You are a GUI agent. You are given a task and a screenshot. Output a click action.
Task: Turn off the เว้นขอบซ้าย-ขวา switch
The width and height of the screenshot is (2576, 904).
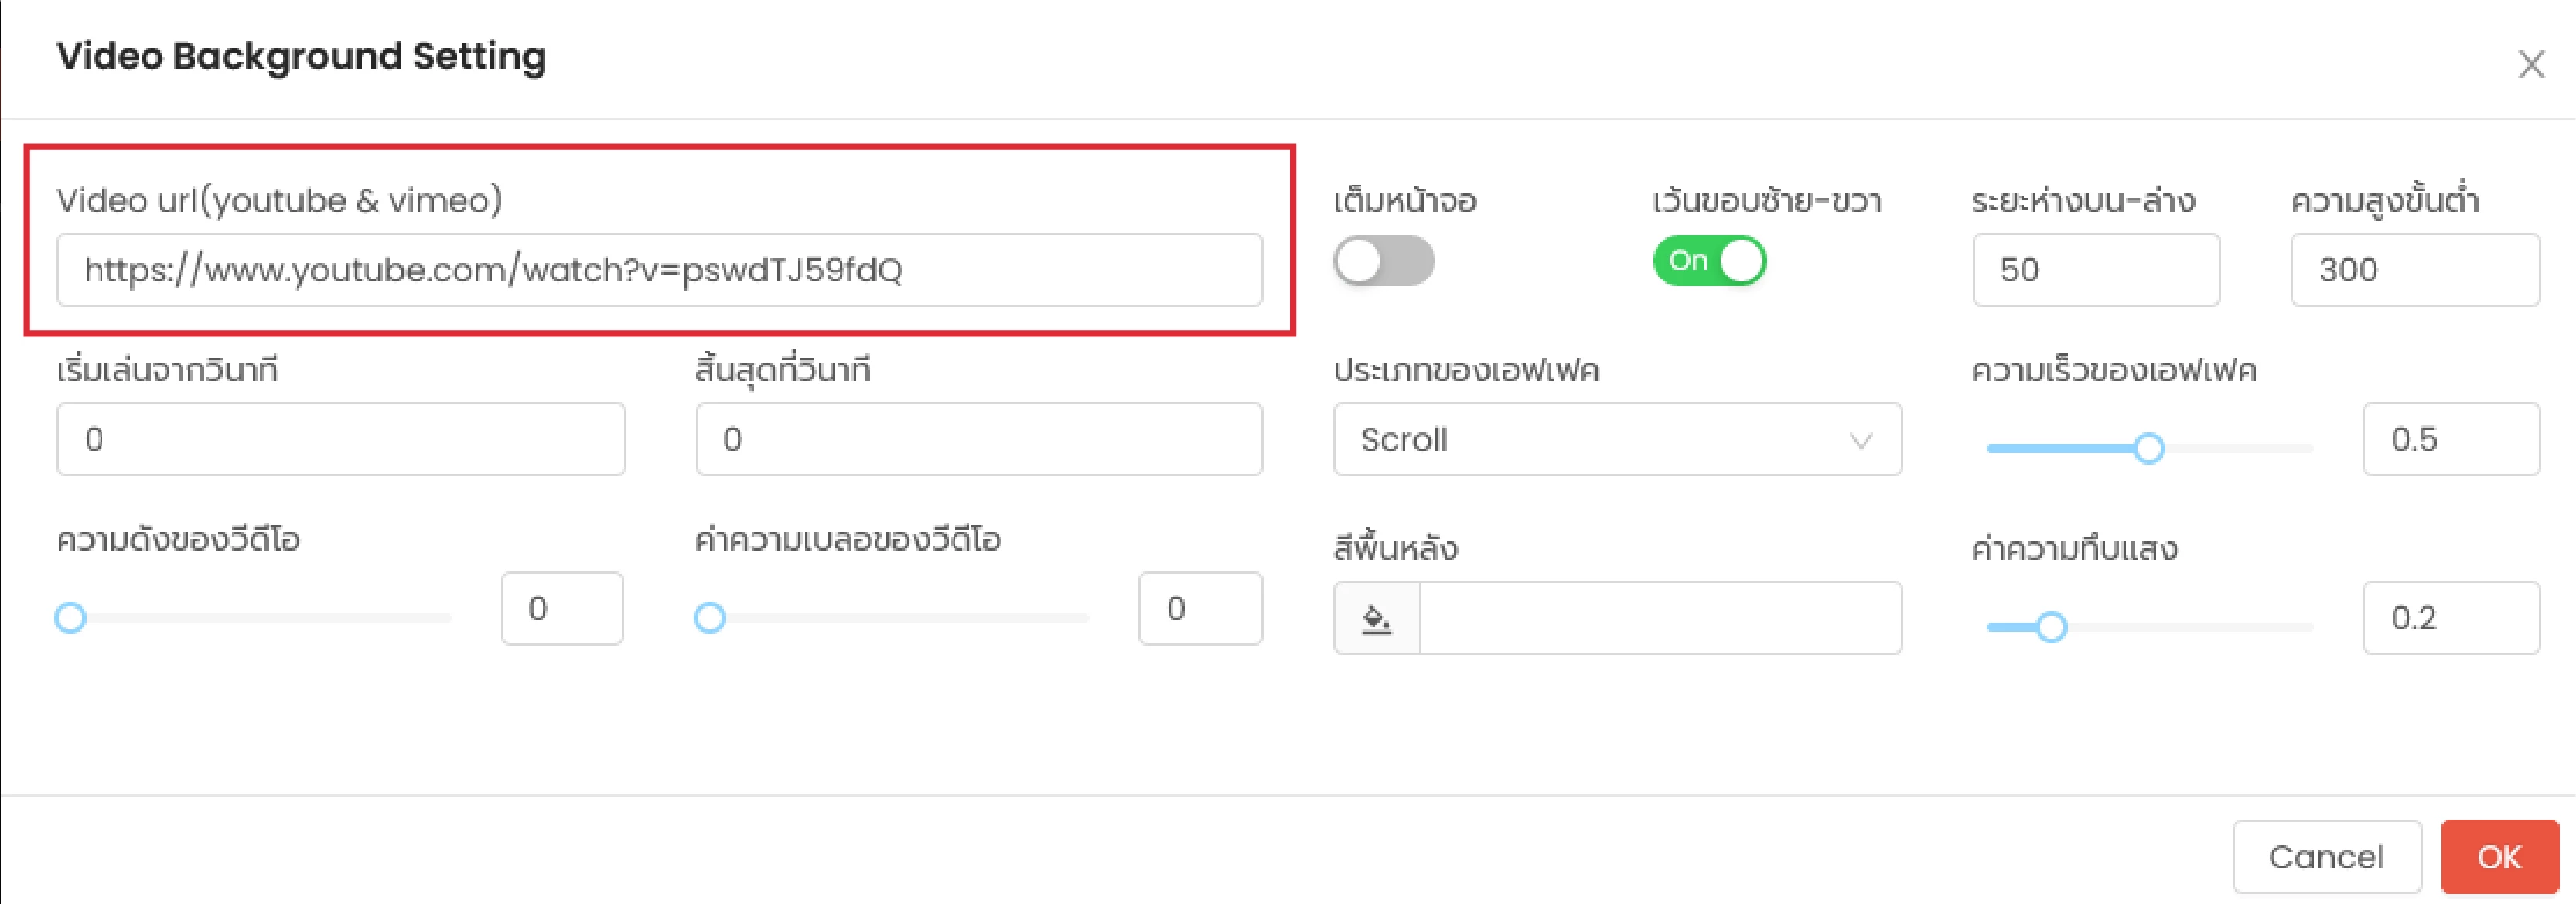coord(1709,261)
